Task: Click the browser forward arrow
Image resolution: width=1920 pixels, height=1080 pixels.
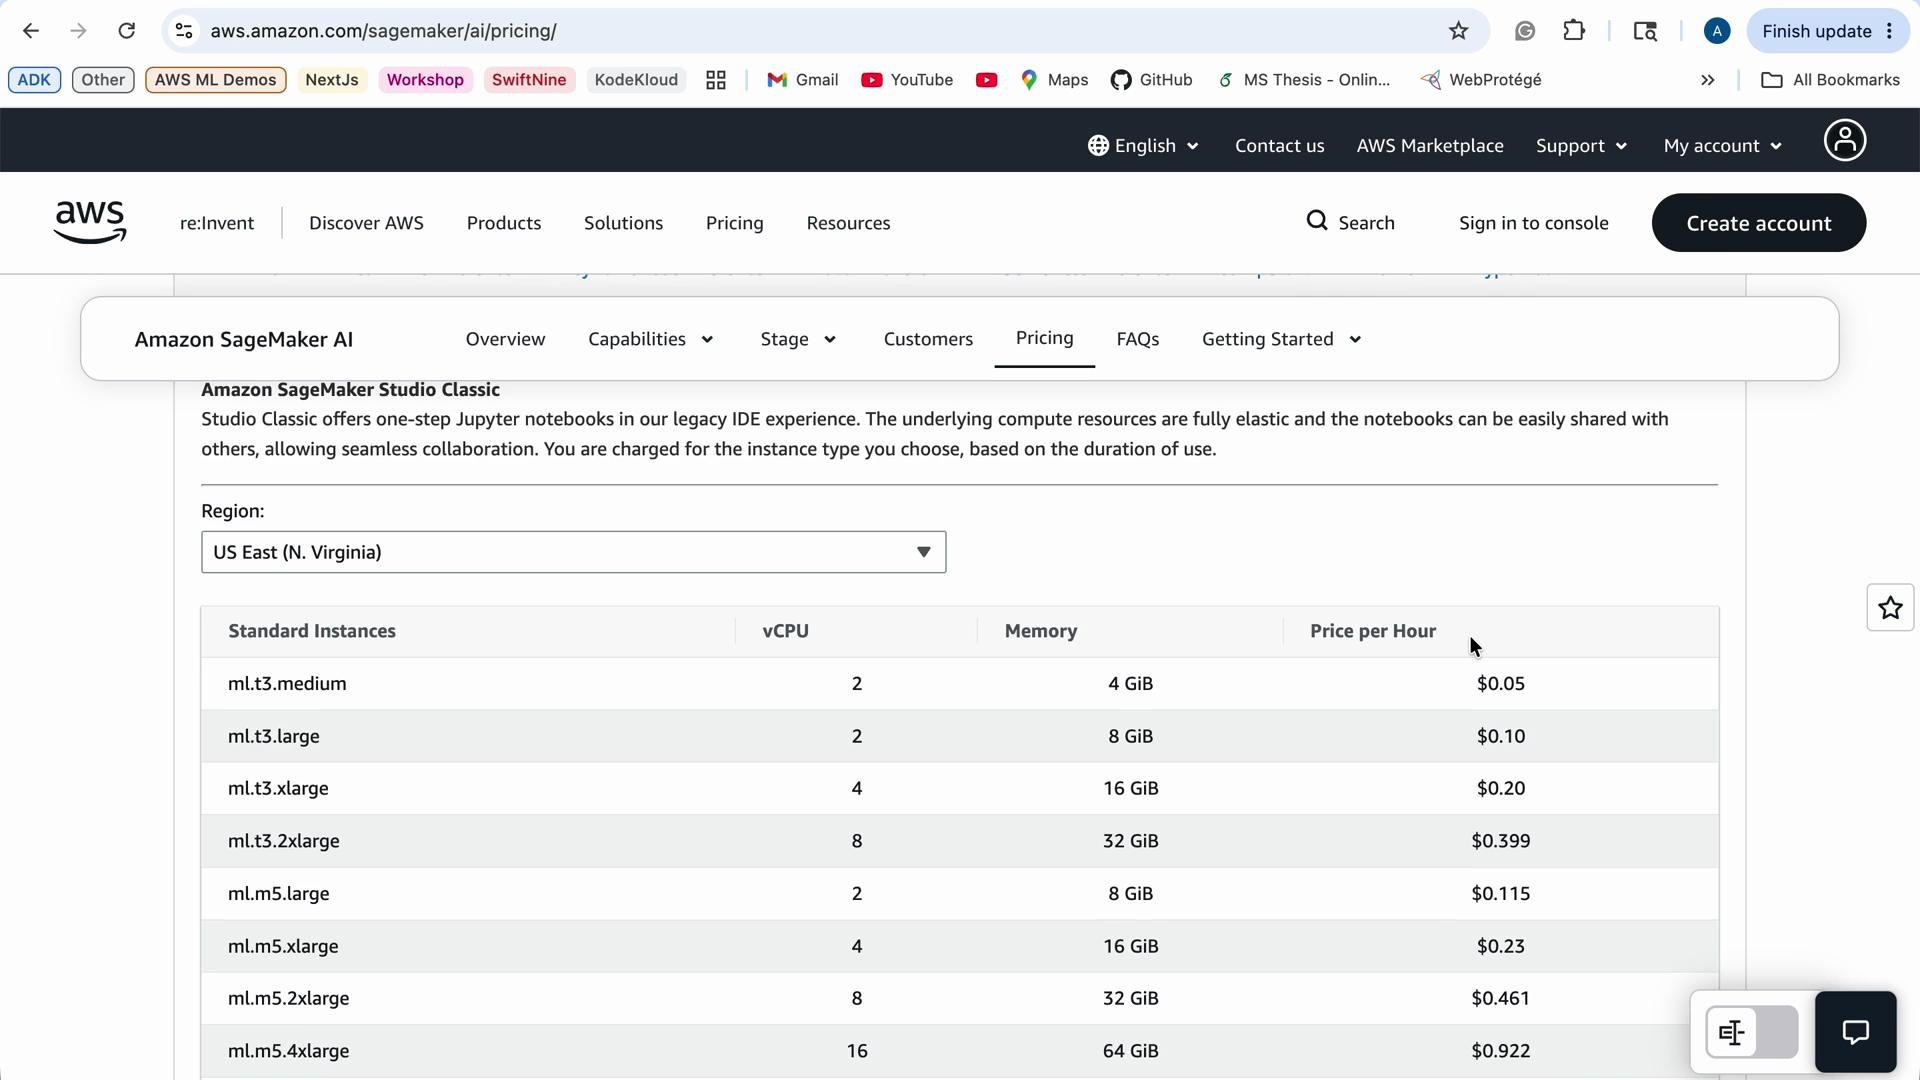Action: click(78, 31)
